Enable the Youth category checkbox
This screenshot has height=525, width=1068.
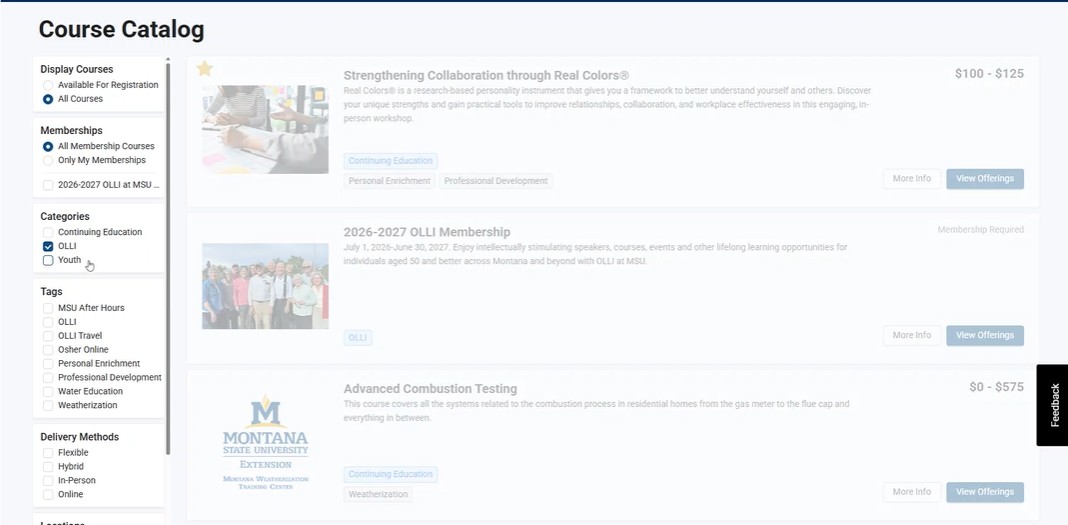coord(48,260)
